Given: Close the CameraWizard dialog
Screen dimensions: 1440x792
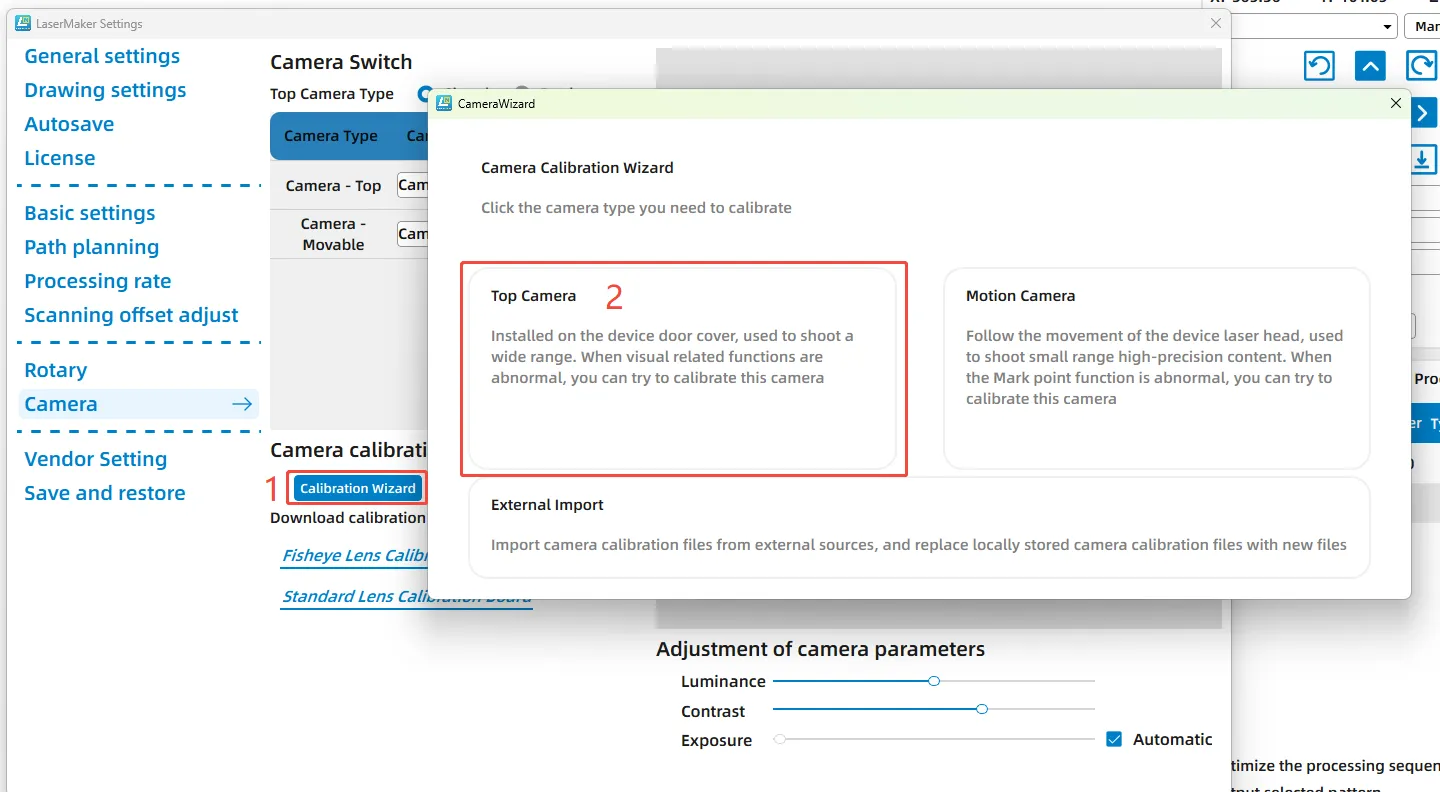Looking at the screenshot, I should point(1396,103).
